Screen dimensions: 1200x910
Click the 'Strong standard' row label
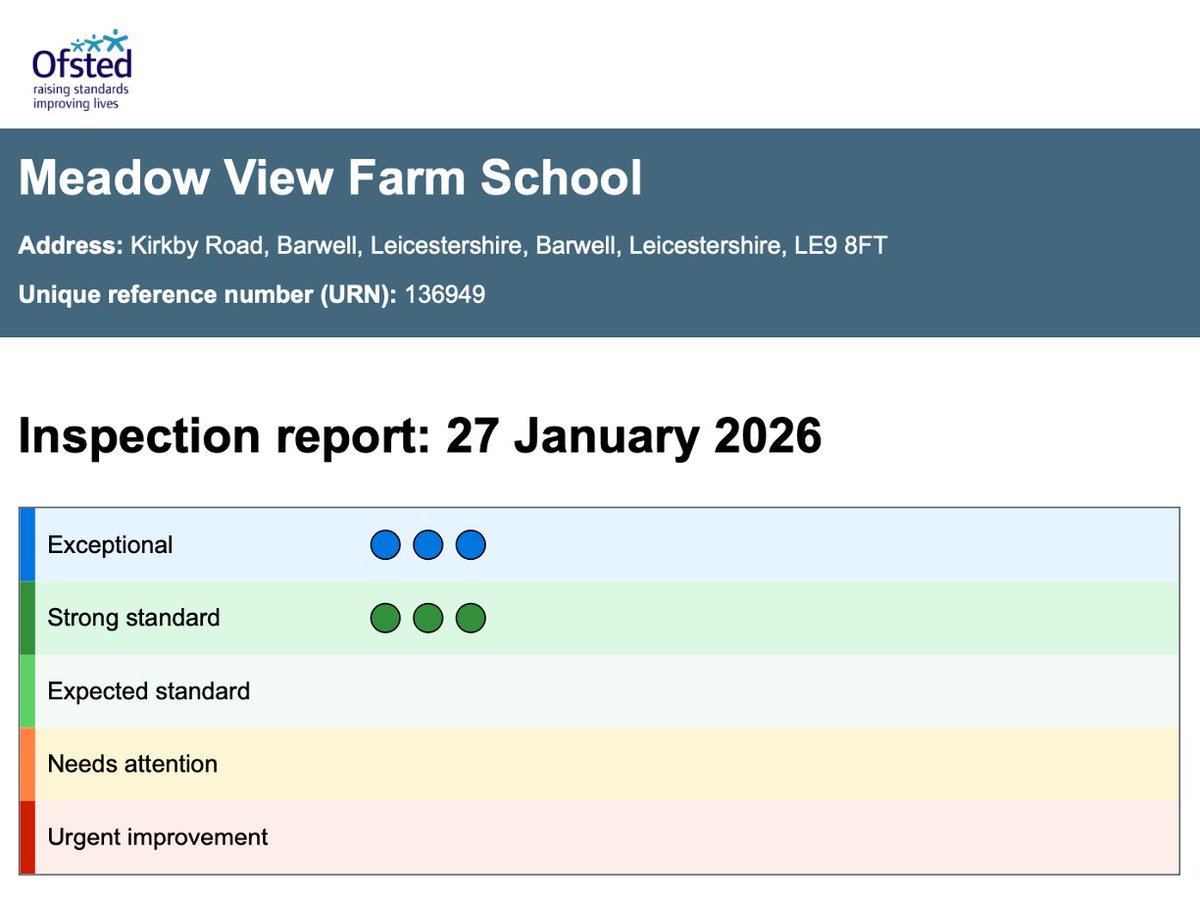(x=134, y=618)
